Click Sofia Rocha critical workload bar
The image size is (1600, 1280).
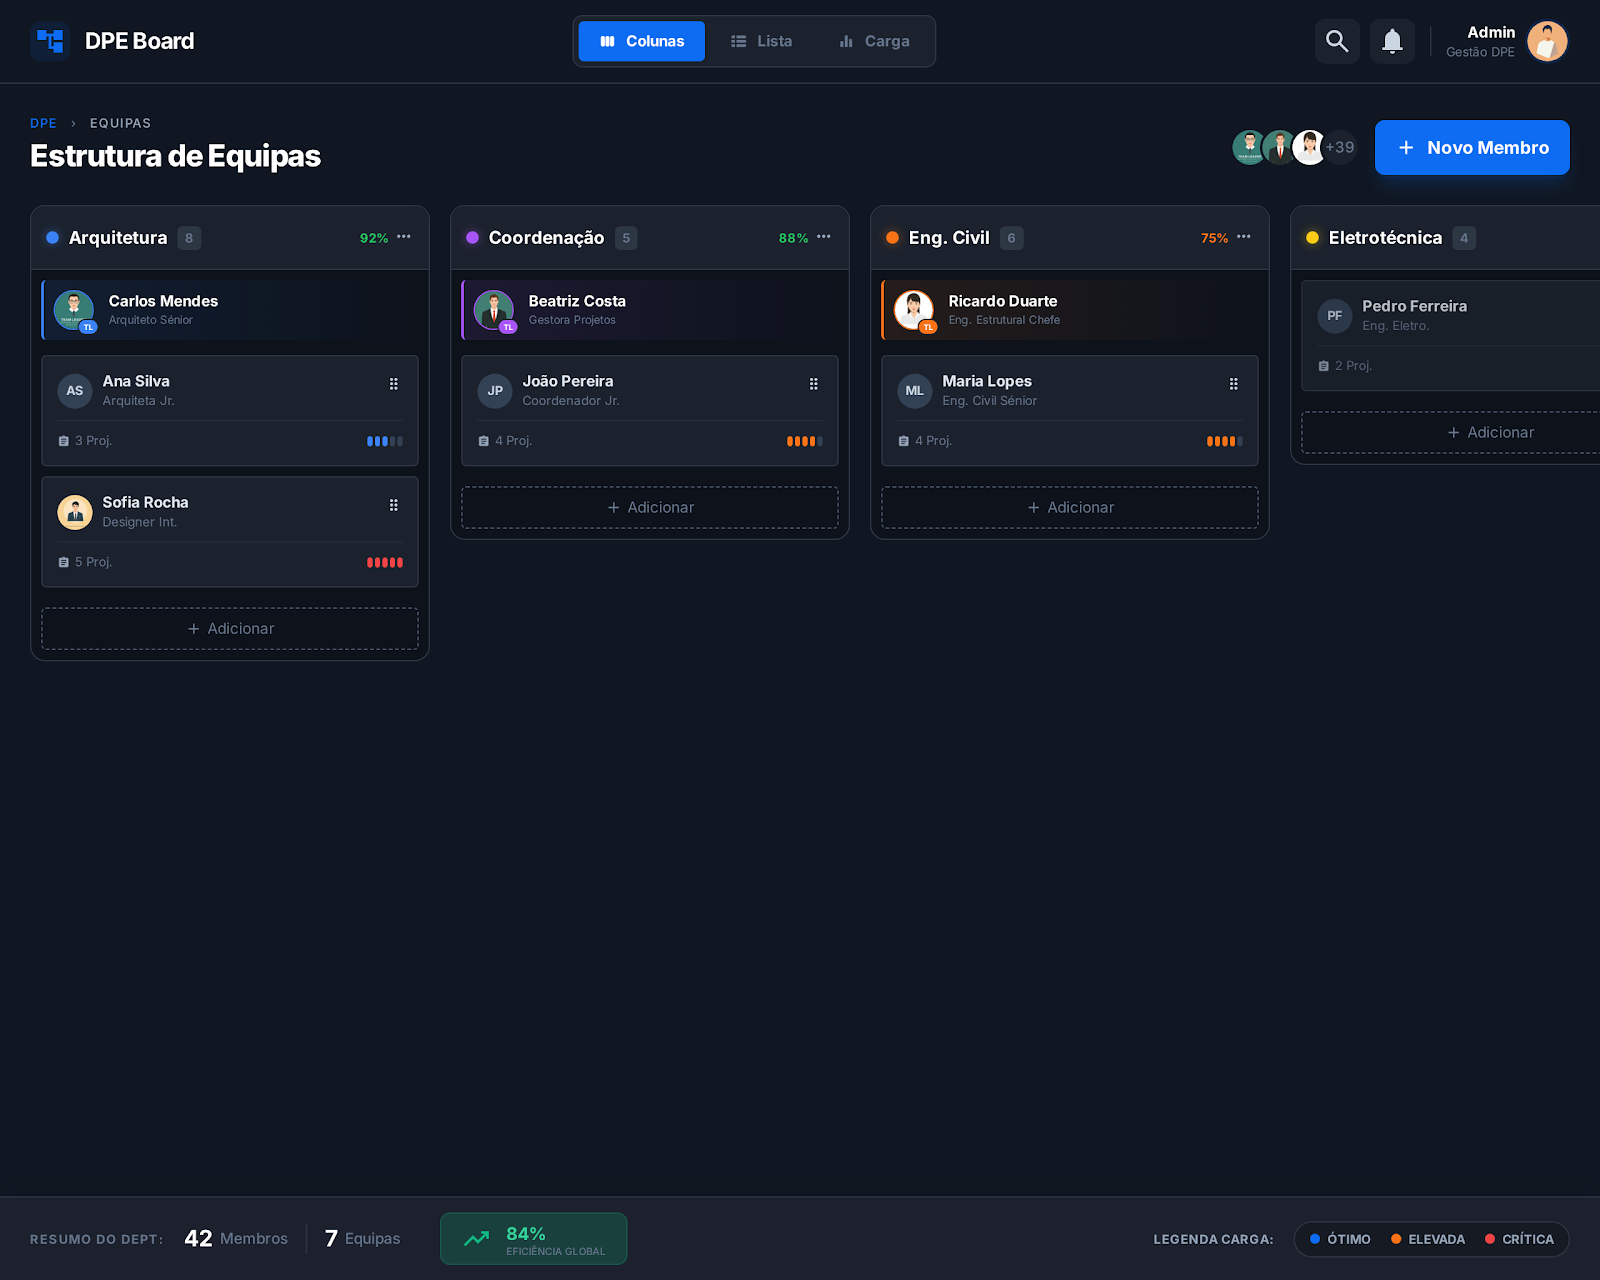tap(385, 562)
